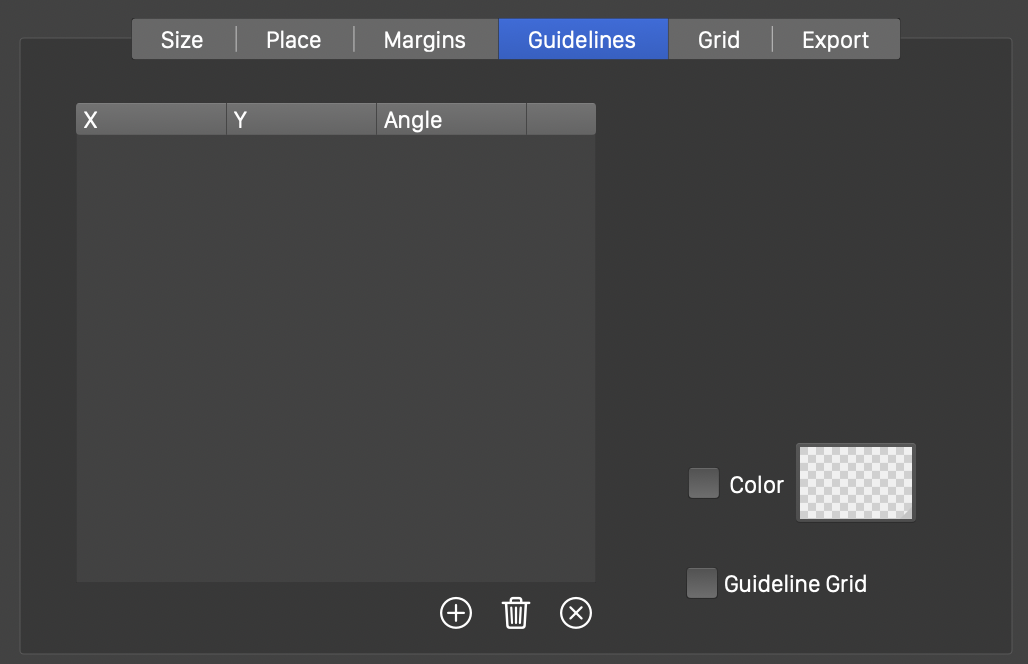Open the Place tab
Screen dimensions: 1028x664
[x=294, y=40]
